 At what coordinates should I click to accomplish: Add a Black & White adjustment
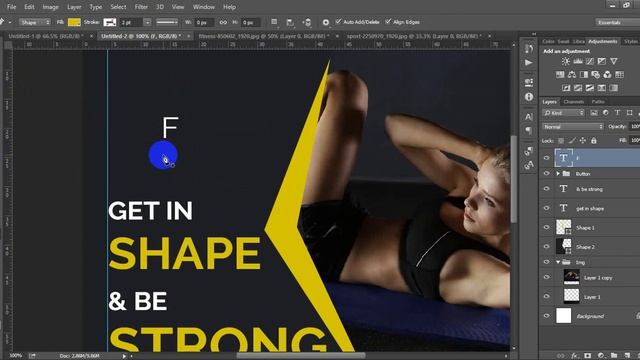[584, 75]
